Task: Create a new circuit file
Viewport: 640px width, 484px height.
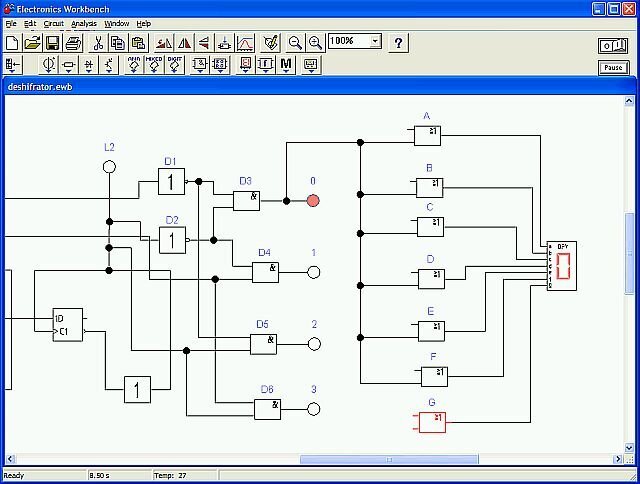Action: click(12, 42)
